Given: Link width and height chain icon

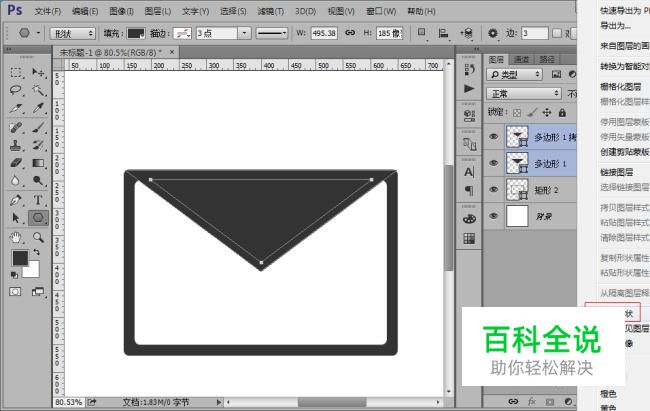Looking at the screenshot, I should [350, 32].
